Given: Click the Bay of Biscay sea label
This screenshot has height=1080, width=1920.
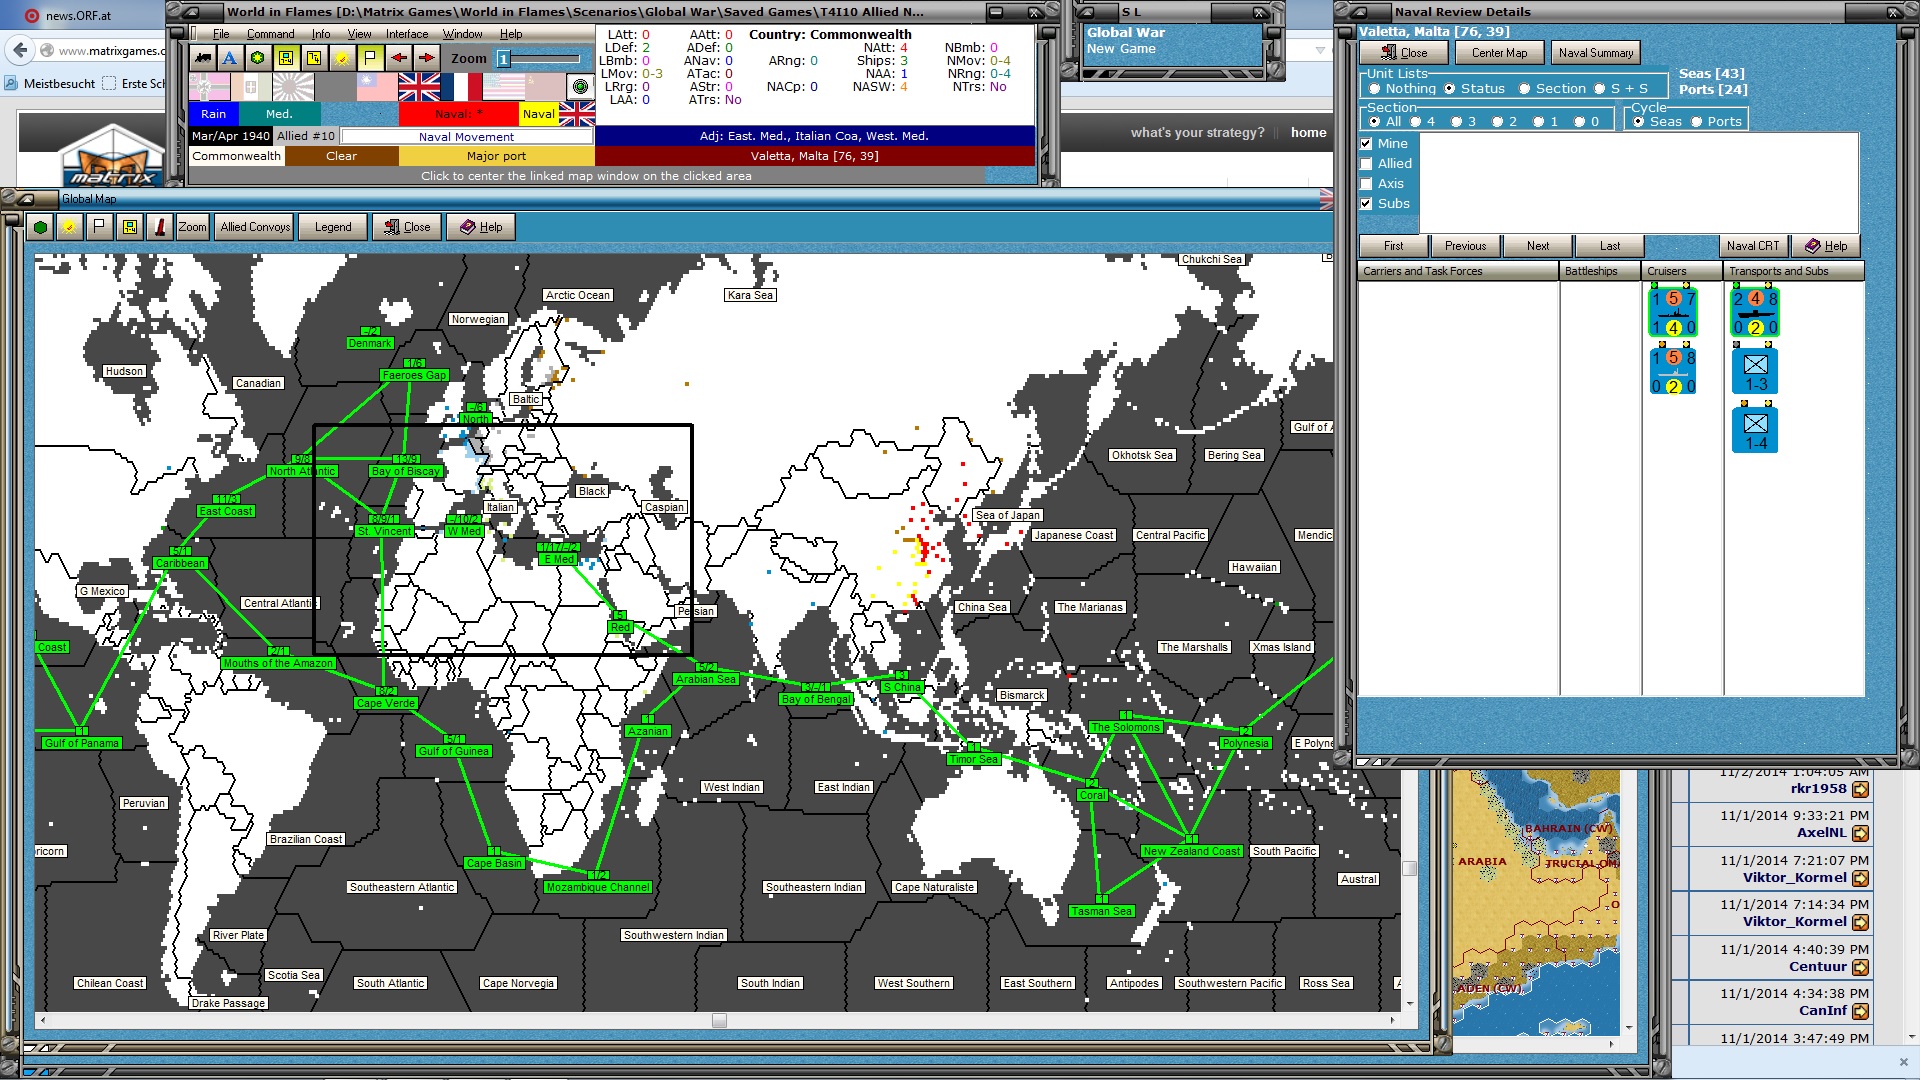Looking at the screenshot, I should click(x=405, y=471).
